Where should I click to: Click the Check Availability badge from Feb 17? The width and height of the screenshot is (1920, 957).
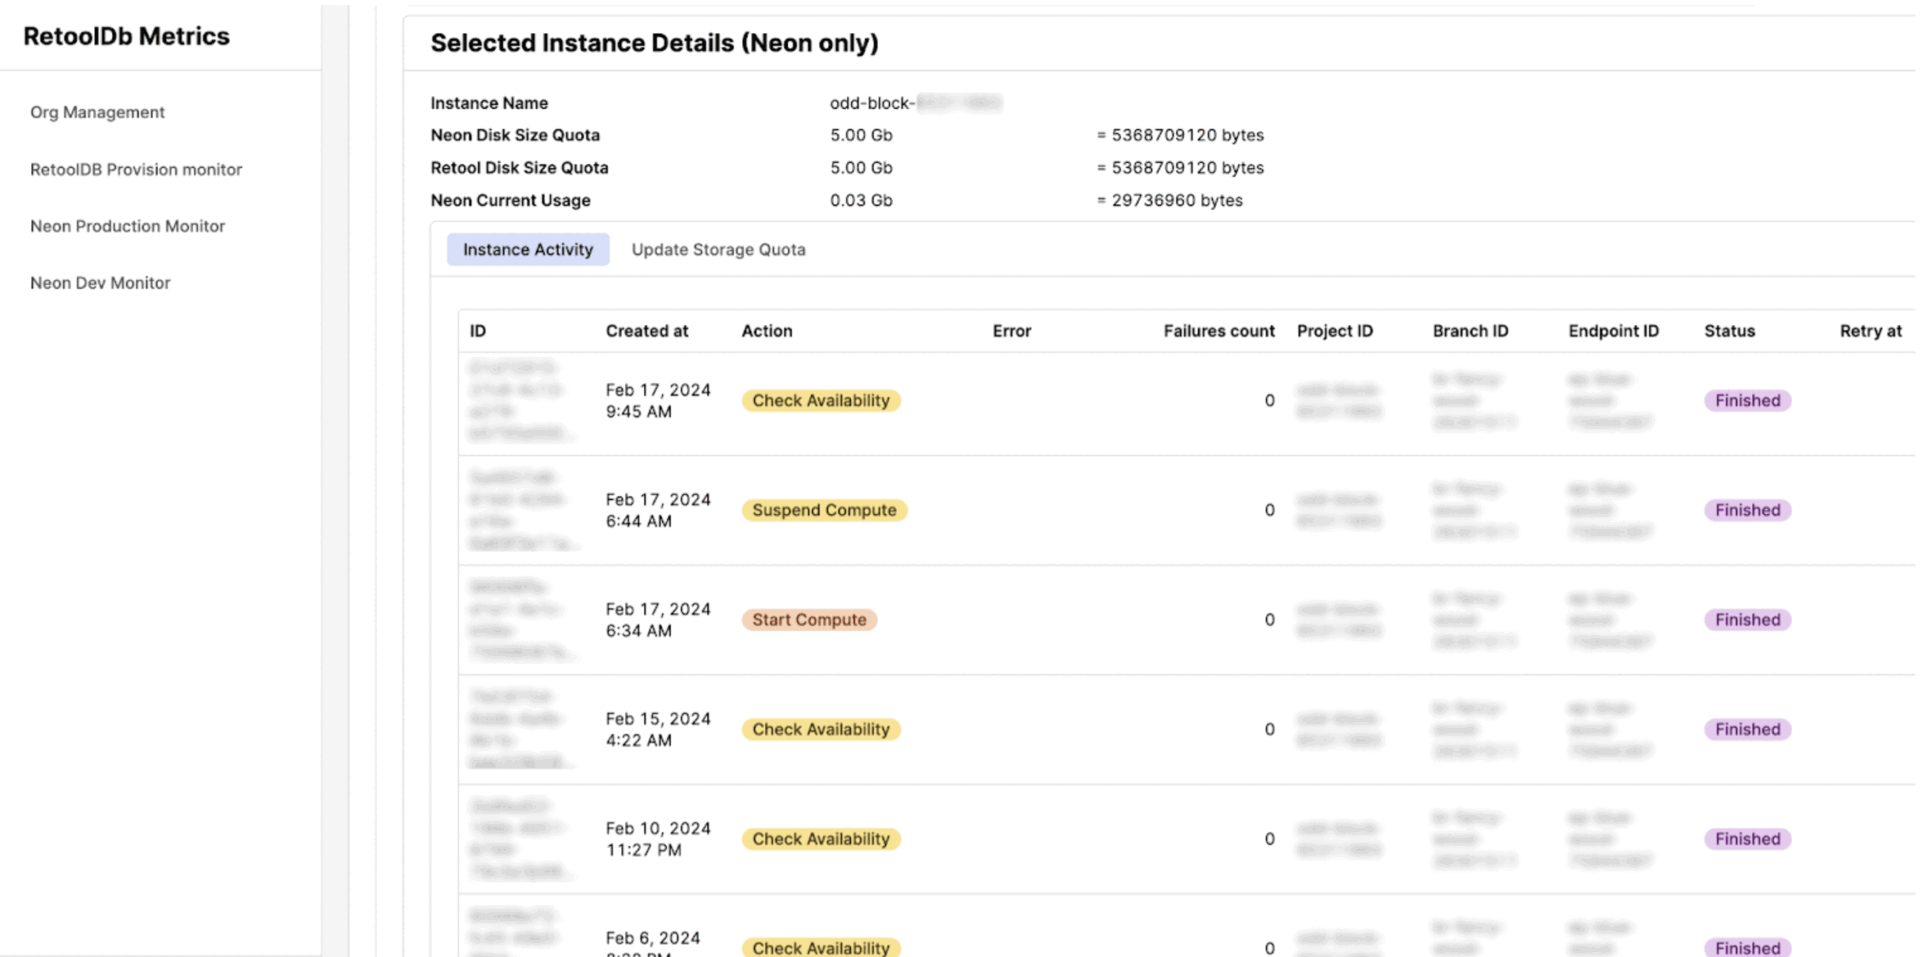tap(820, 400)
